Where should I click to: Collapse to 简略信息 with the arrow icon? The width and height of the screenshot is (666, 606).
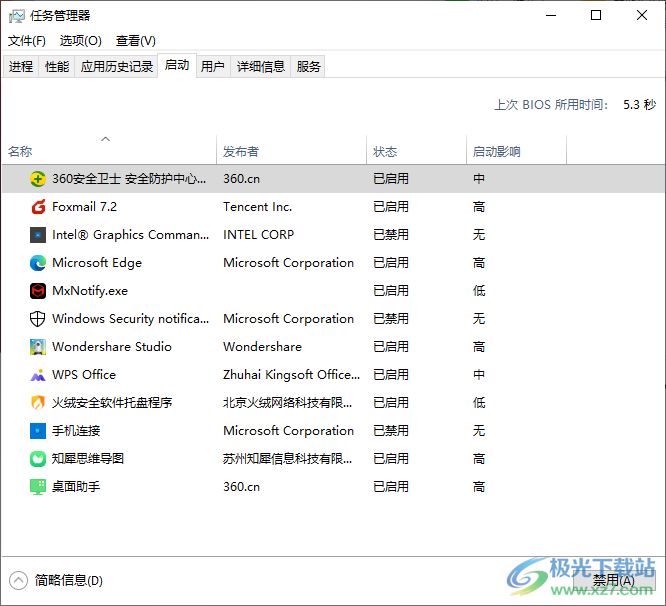click(18, 581)
